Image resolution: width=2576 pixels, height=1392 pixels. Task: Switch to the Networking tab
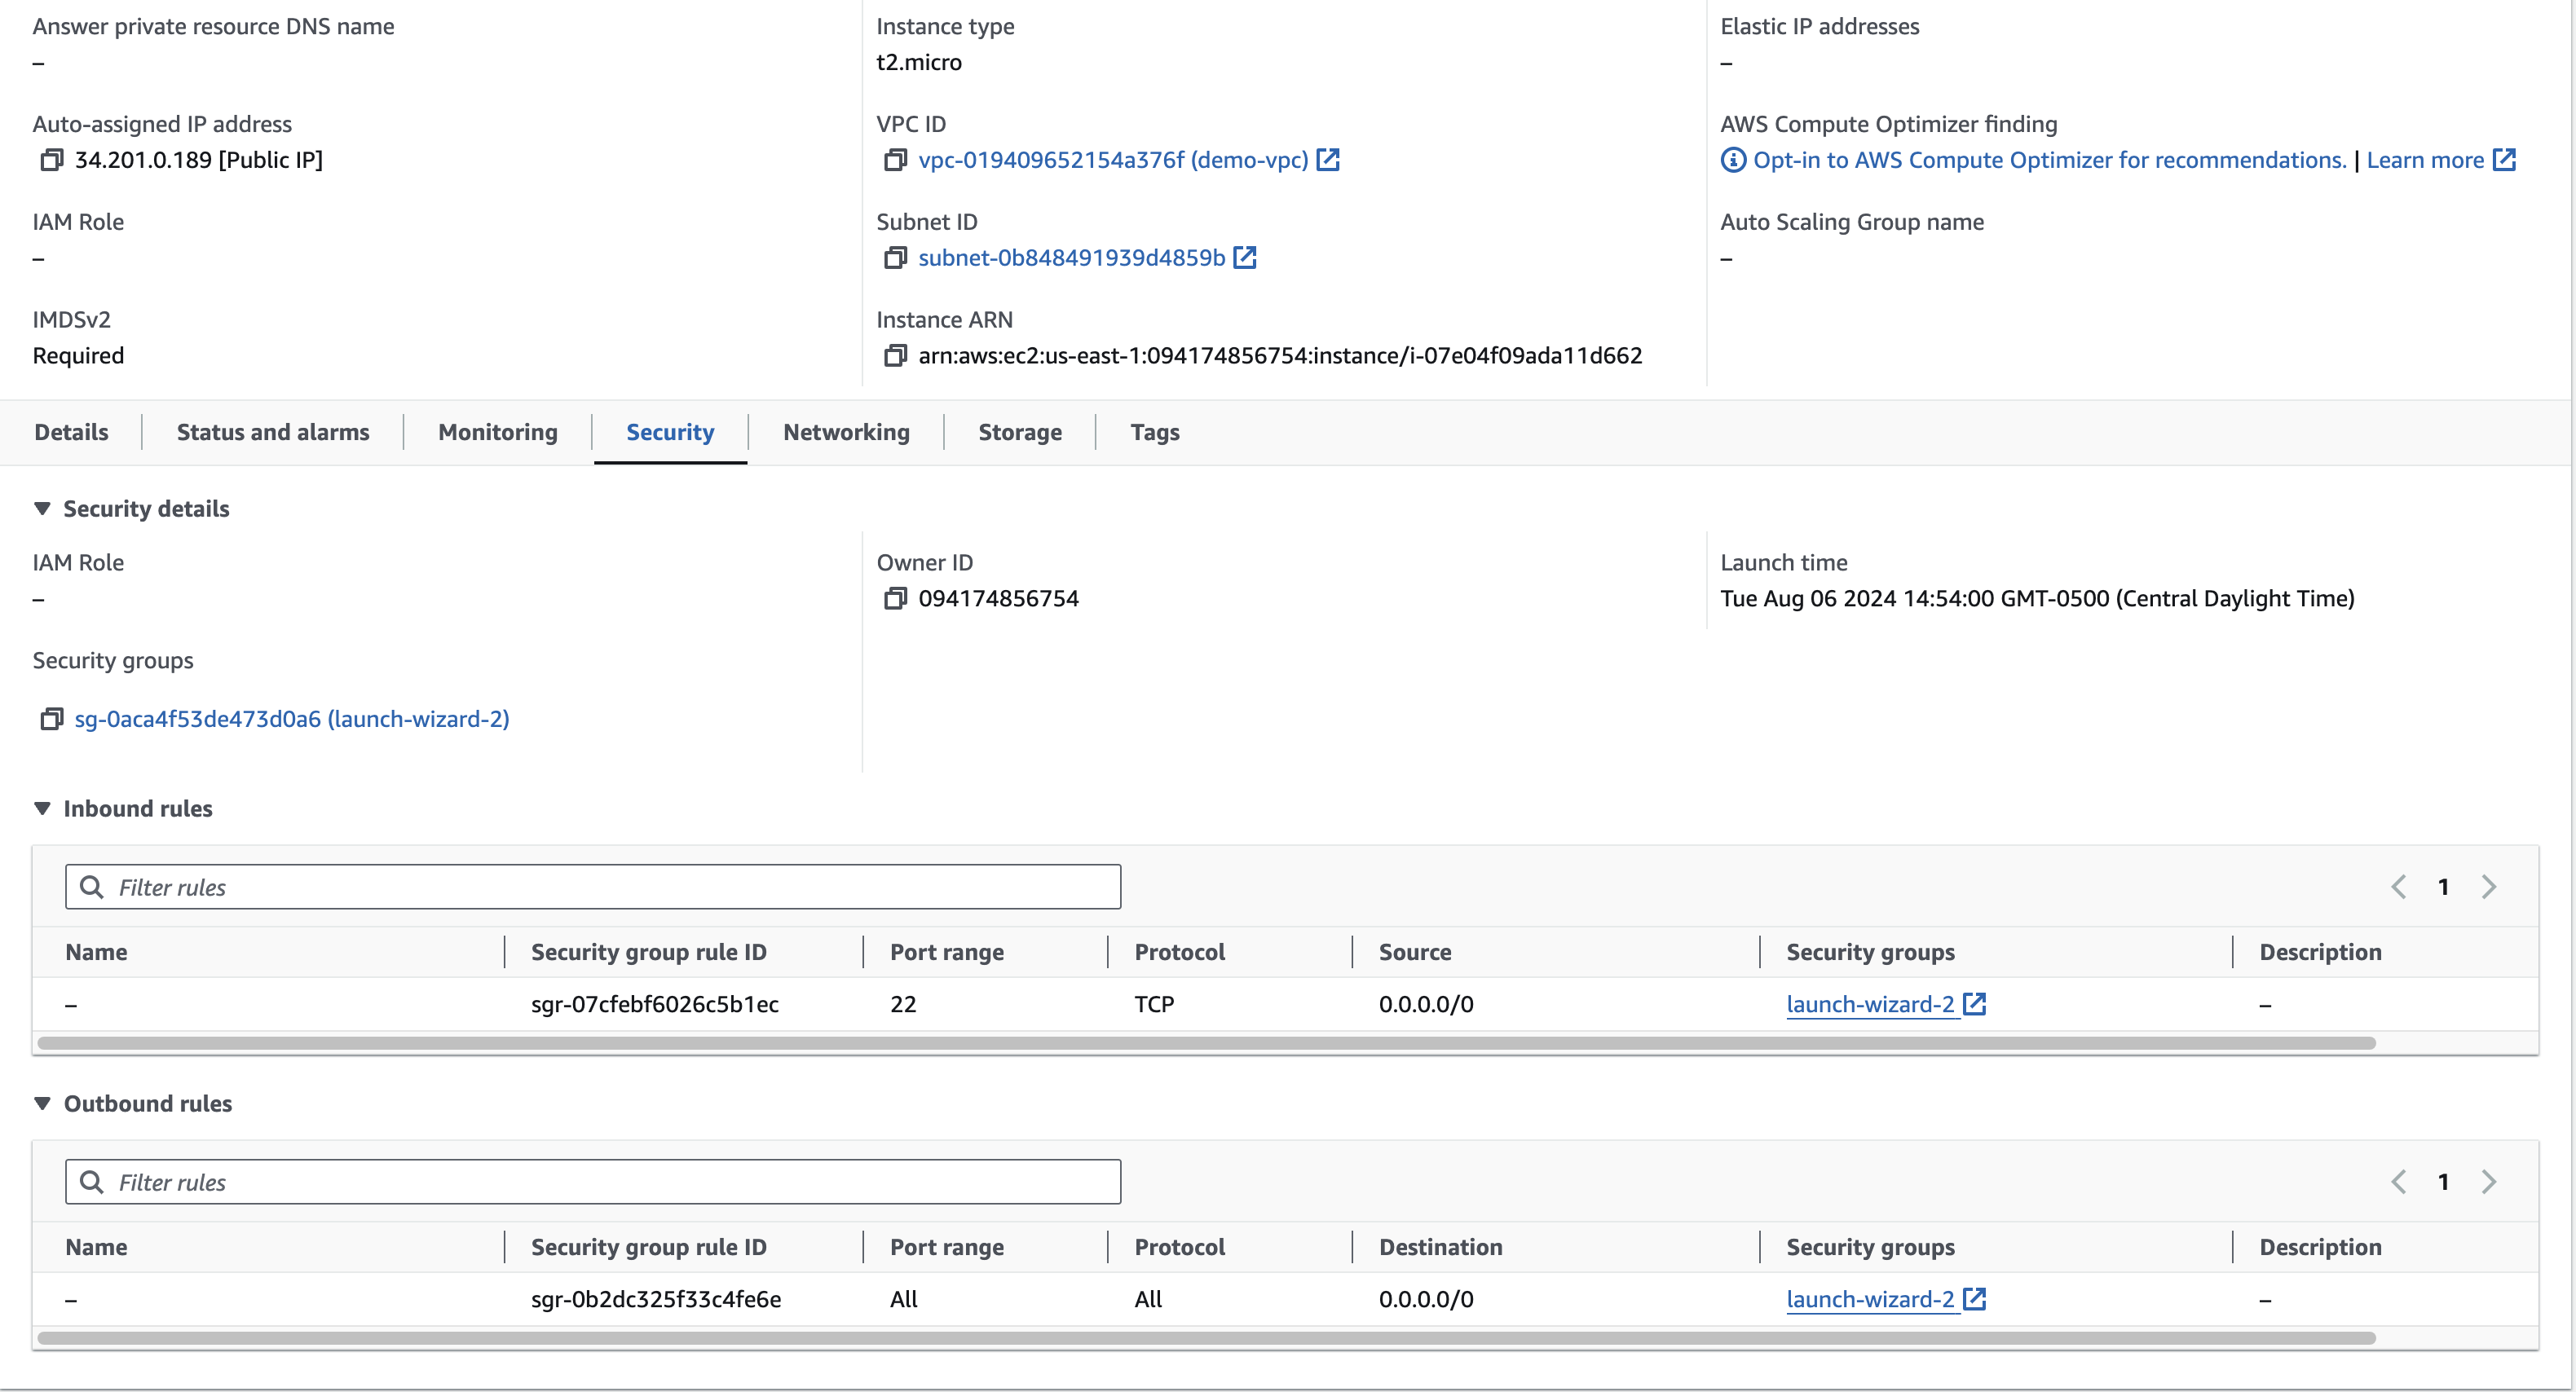point(846,432)
